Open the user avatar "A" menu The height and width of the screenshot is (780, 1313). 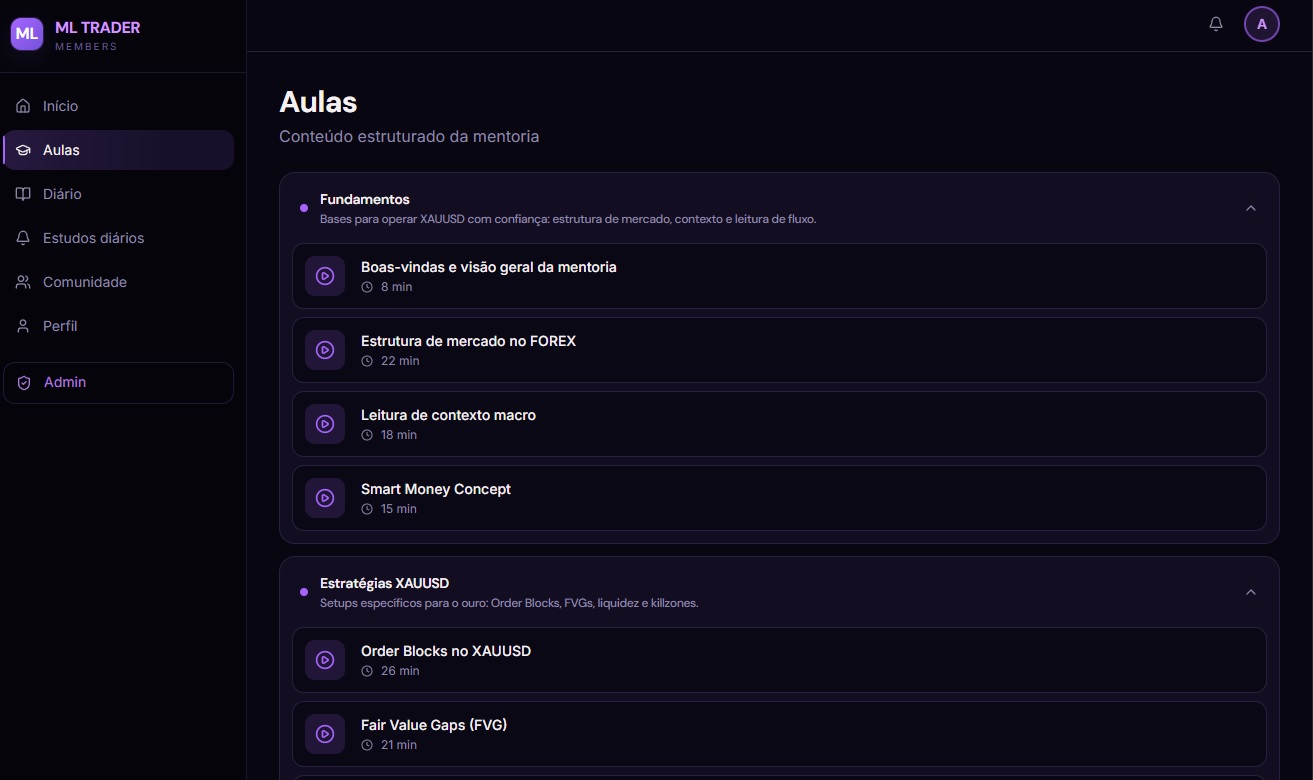pyautogui.click(x=1262, y=24)
